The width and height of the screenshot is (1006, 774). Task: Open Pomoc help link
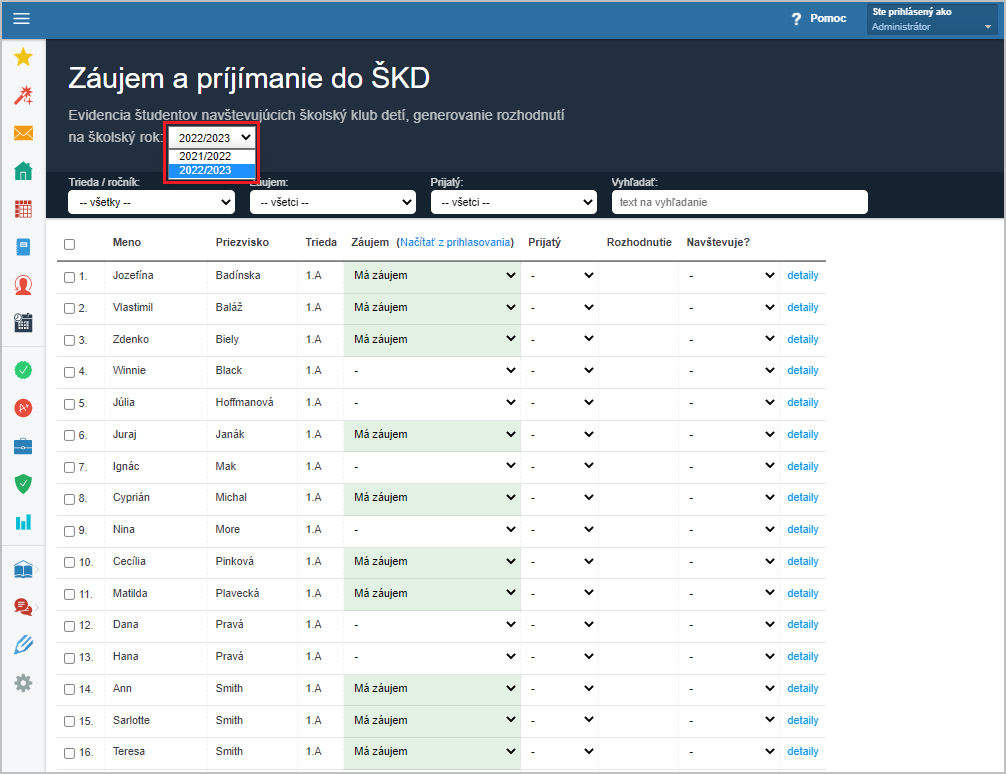(x=828, y=18)
